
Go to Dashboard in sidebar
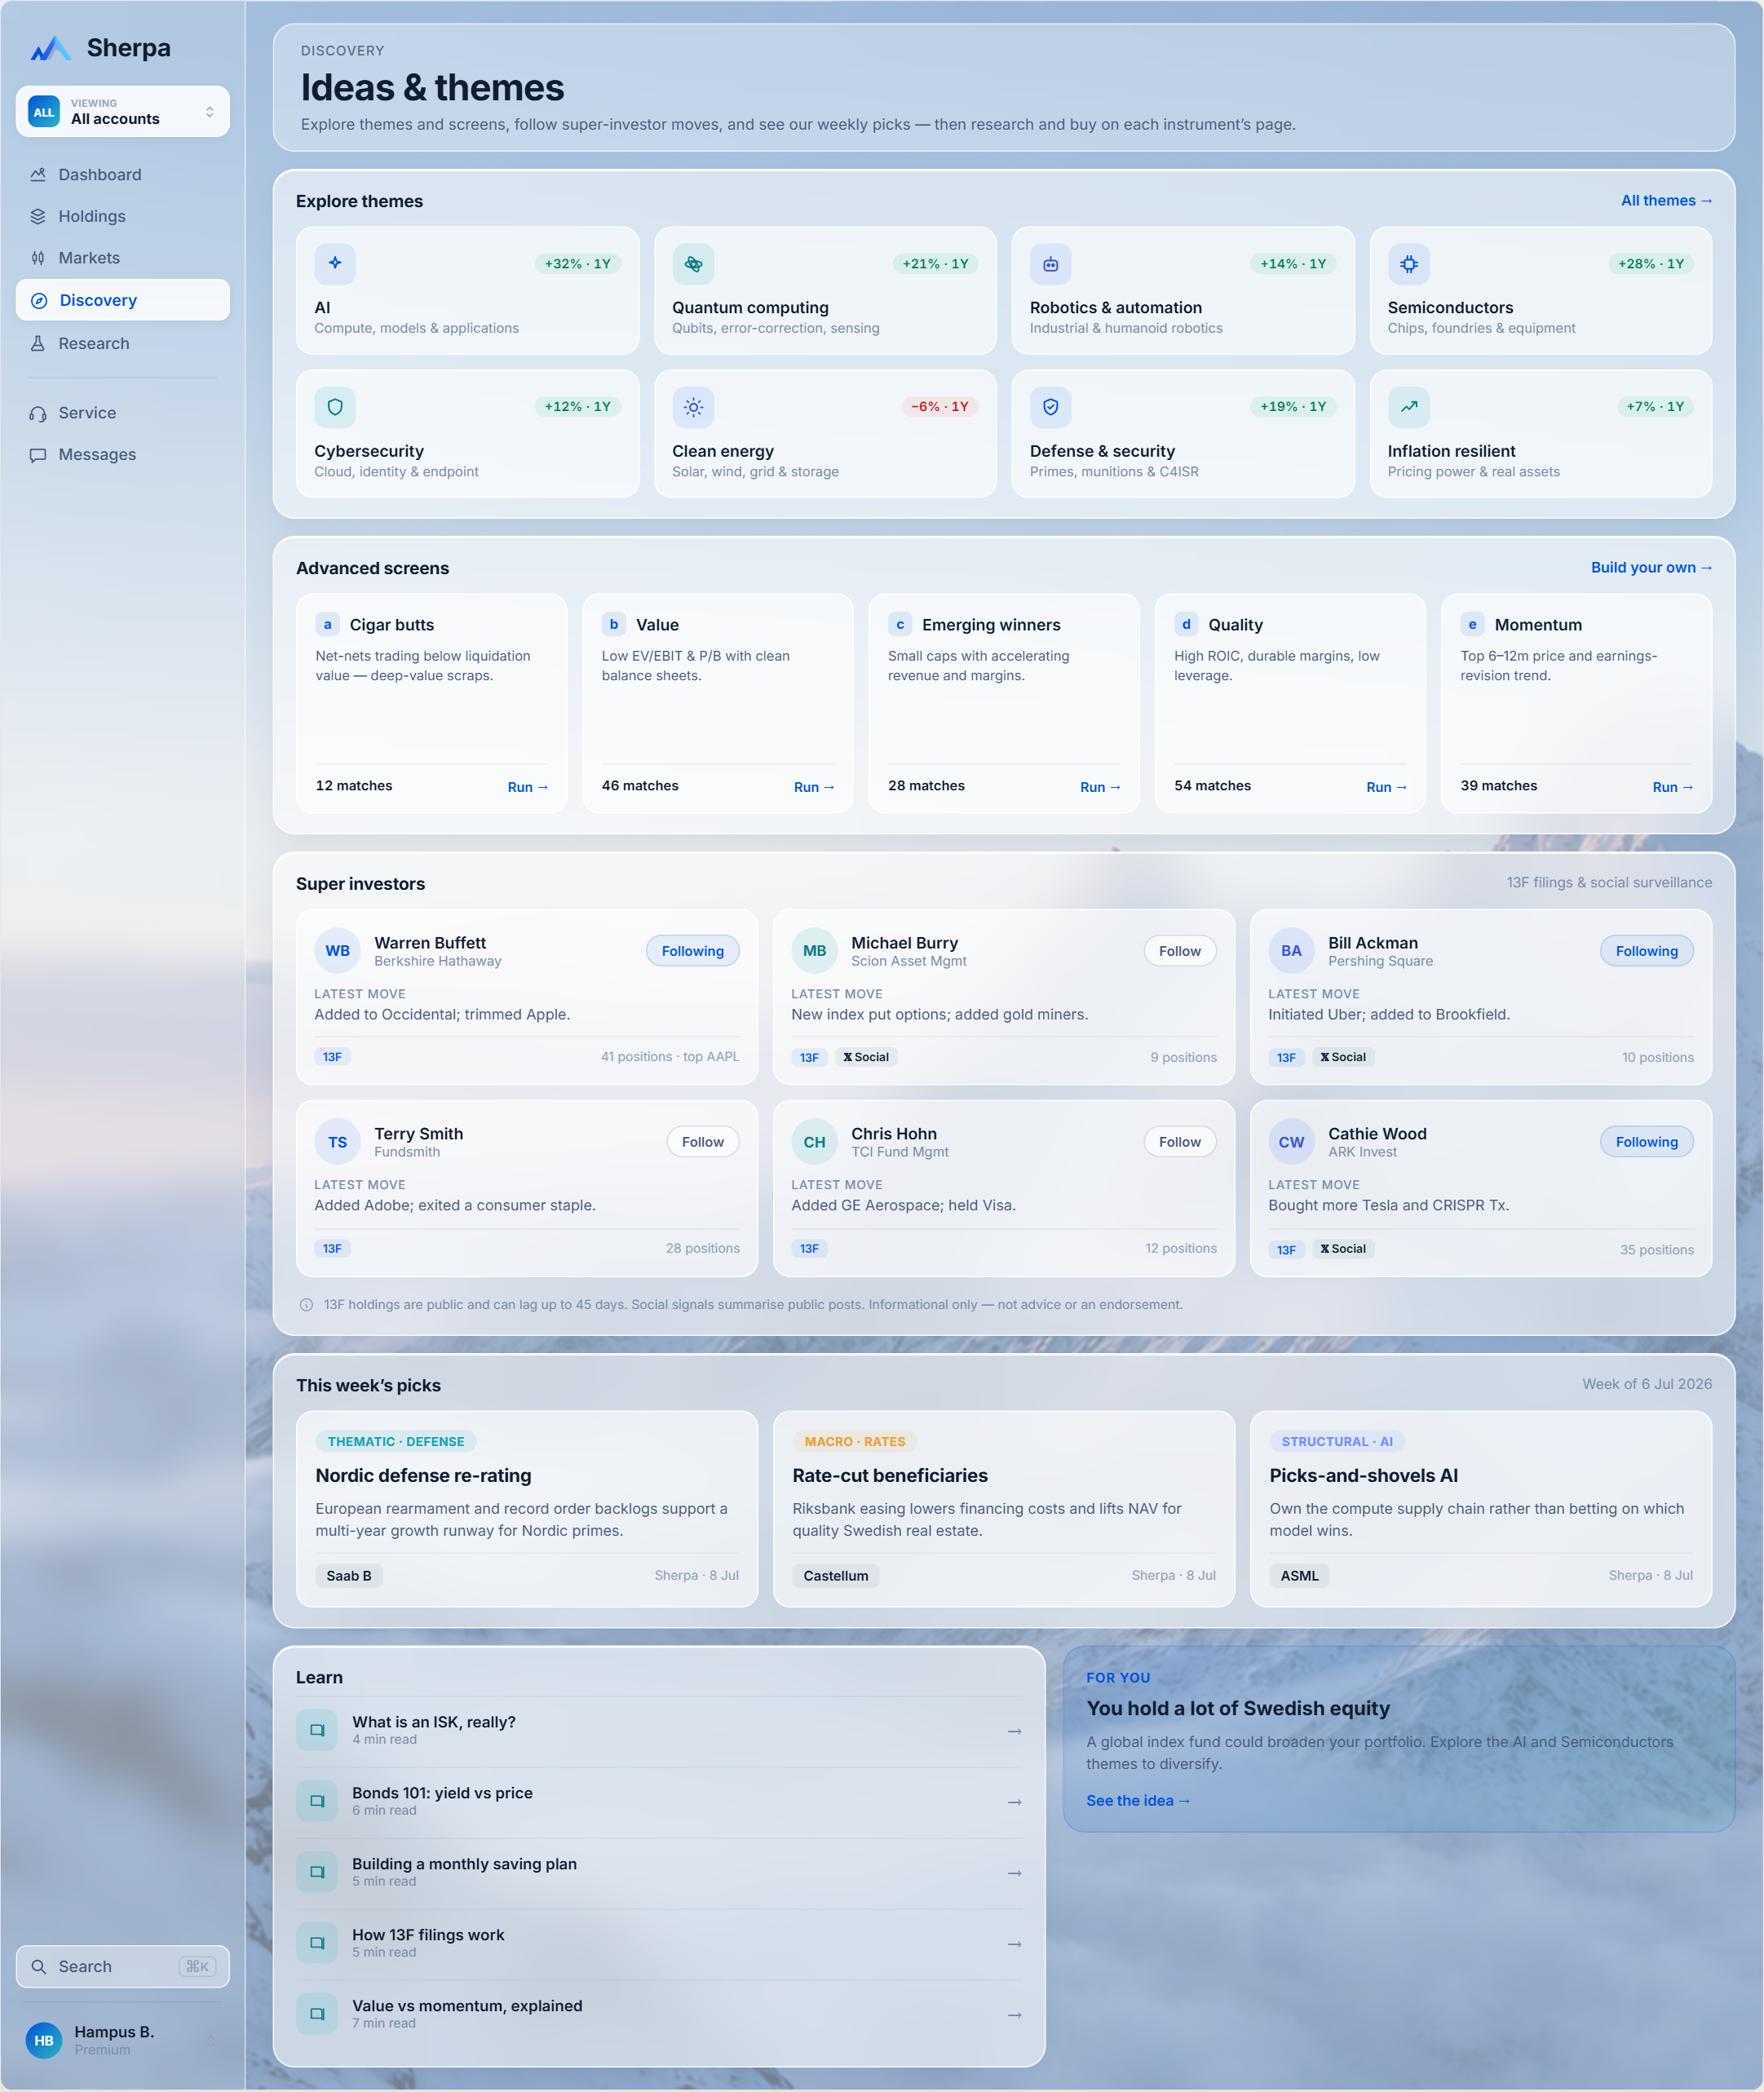point(123,174)
